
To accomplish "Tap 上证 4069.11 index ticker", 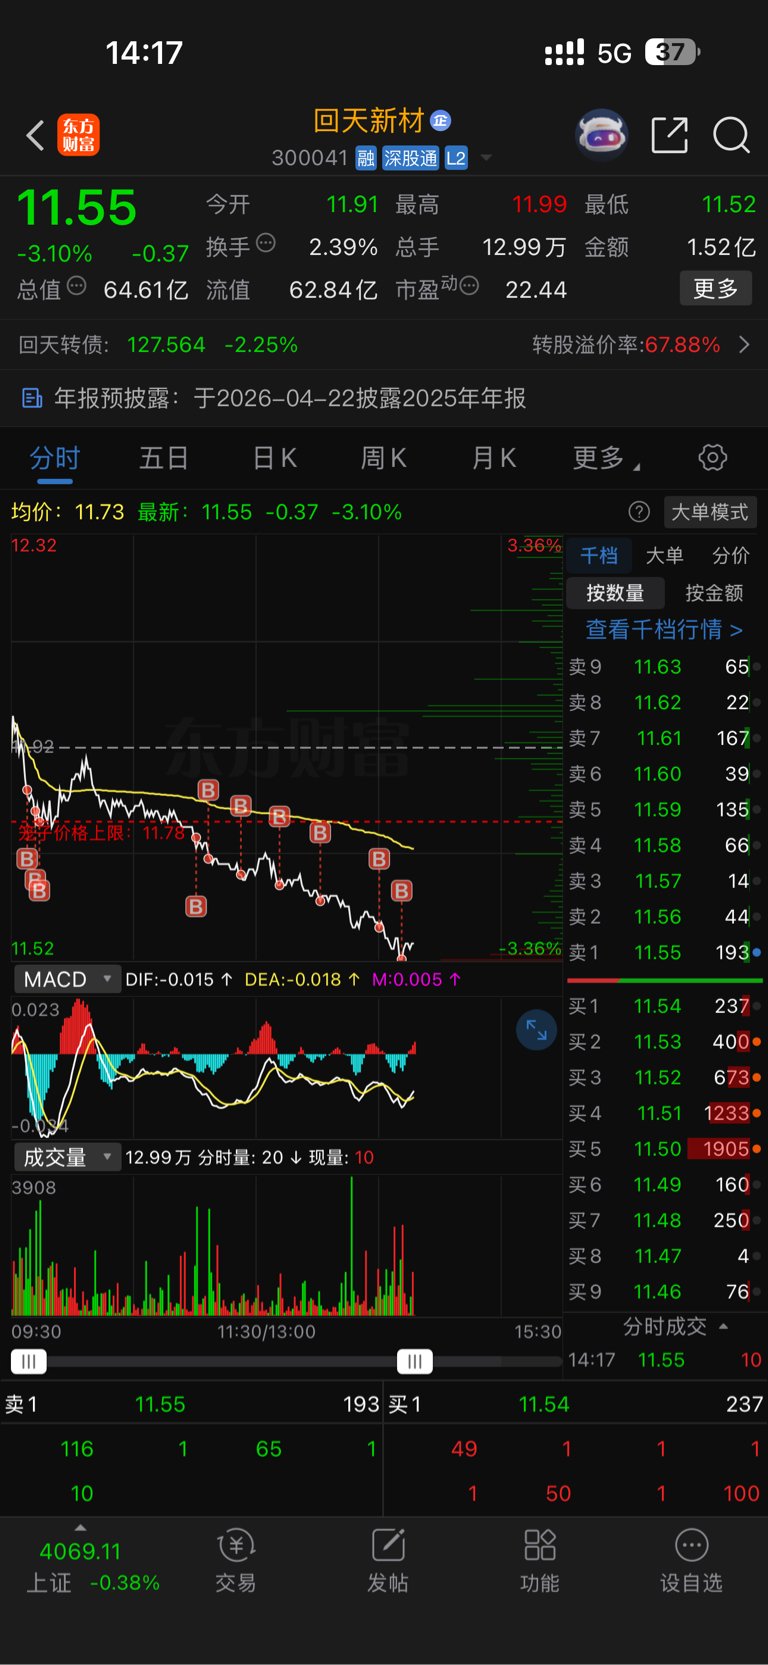I will pyautogui.click(x=80, y=1566).
